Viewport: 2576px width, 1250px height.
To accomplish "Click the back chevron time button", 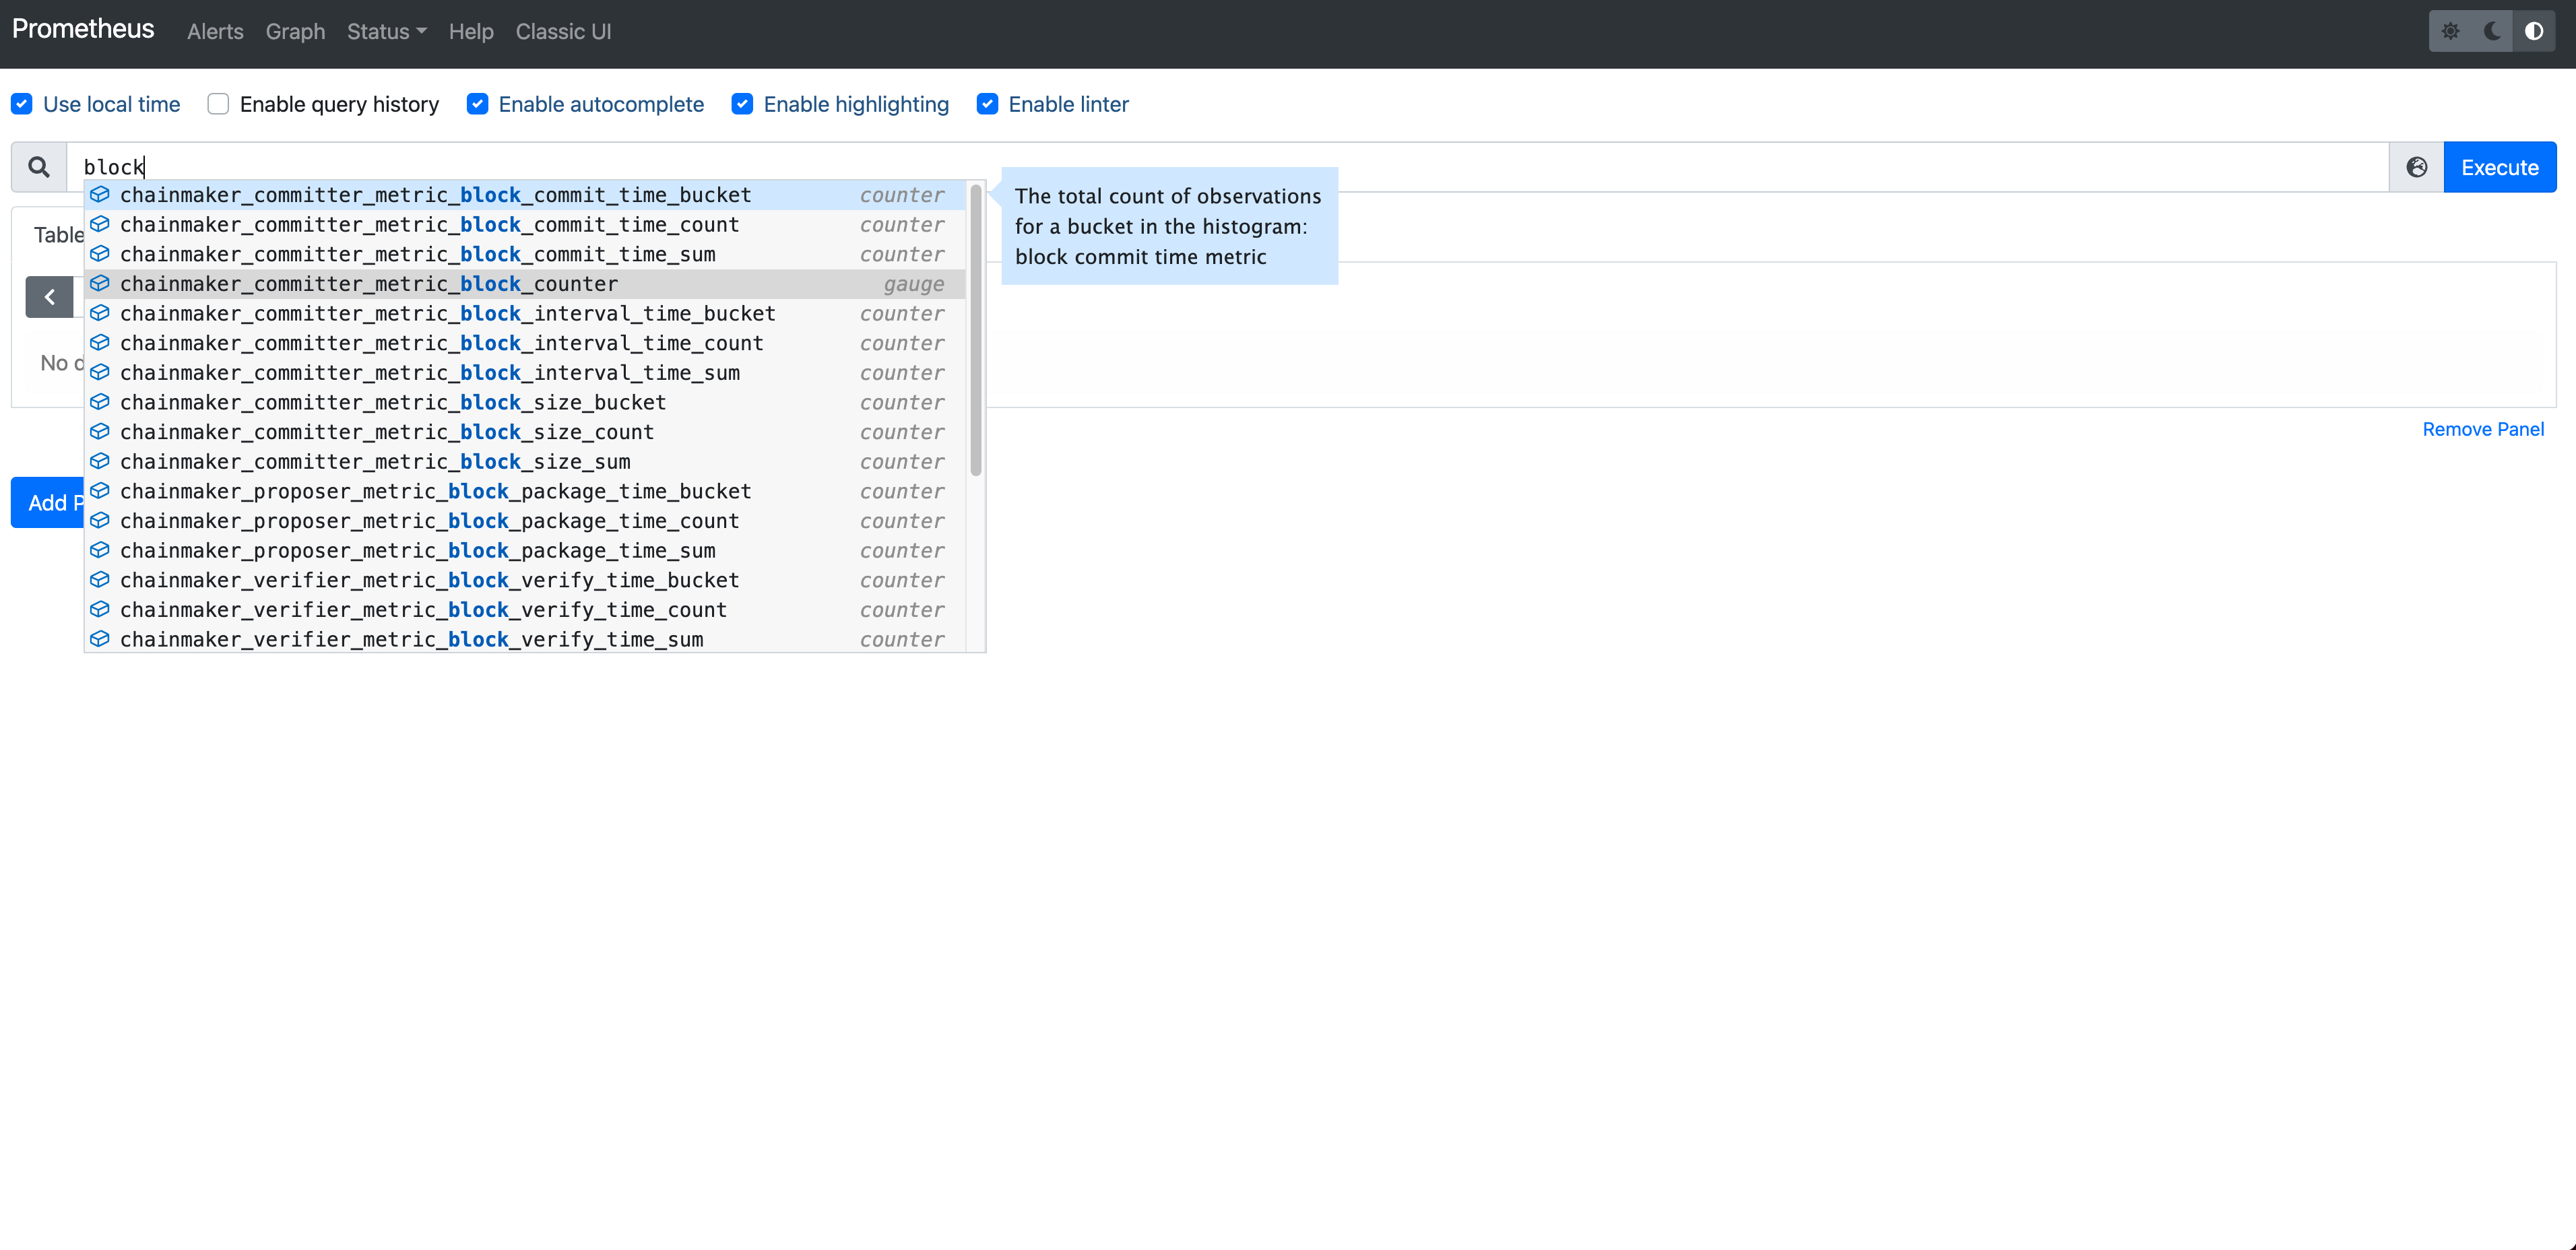I will 49,297.
